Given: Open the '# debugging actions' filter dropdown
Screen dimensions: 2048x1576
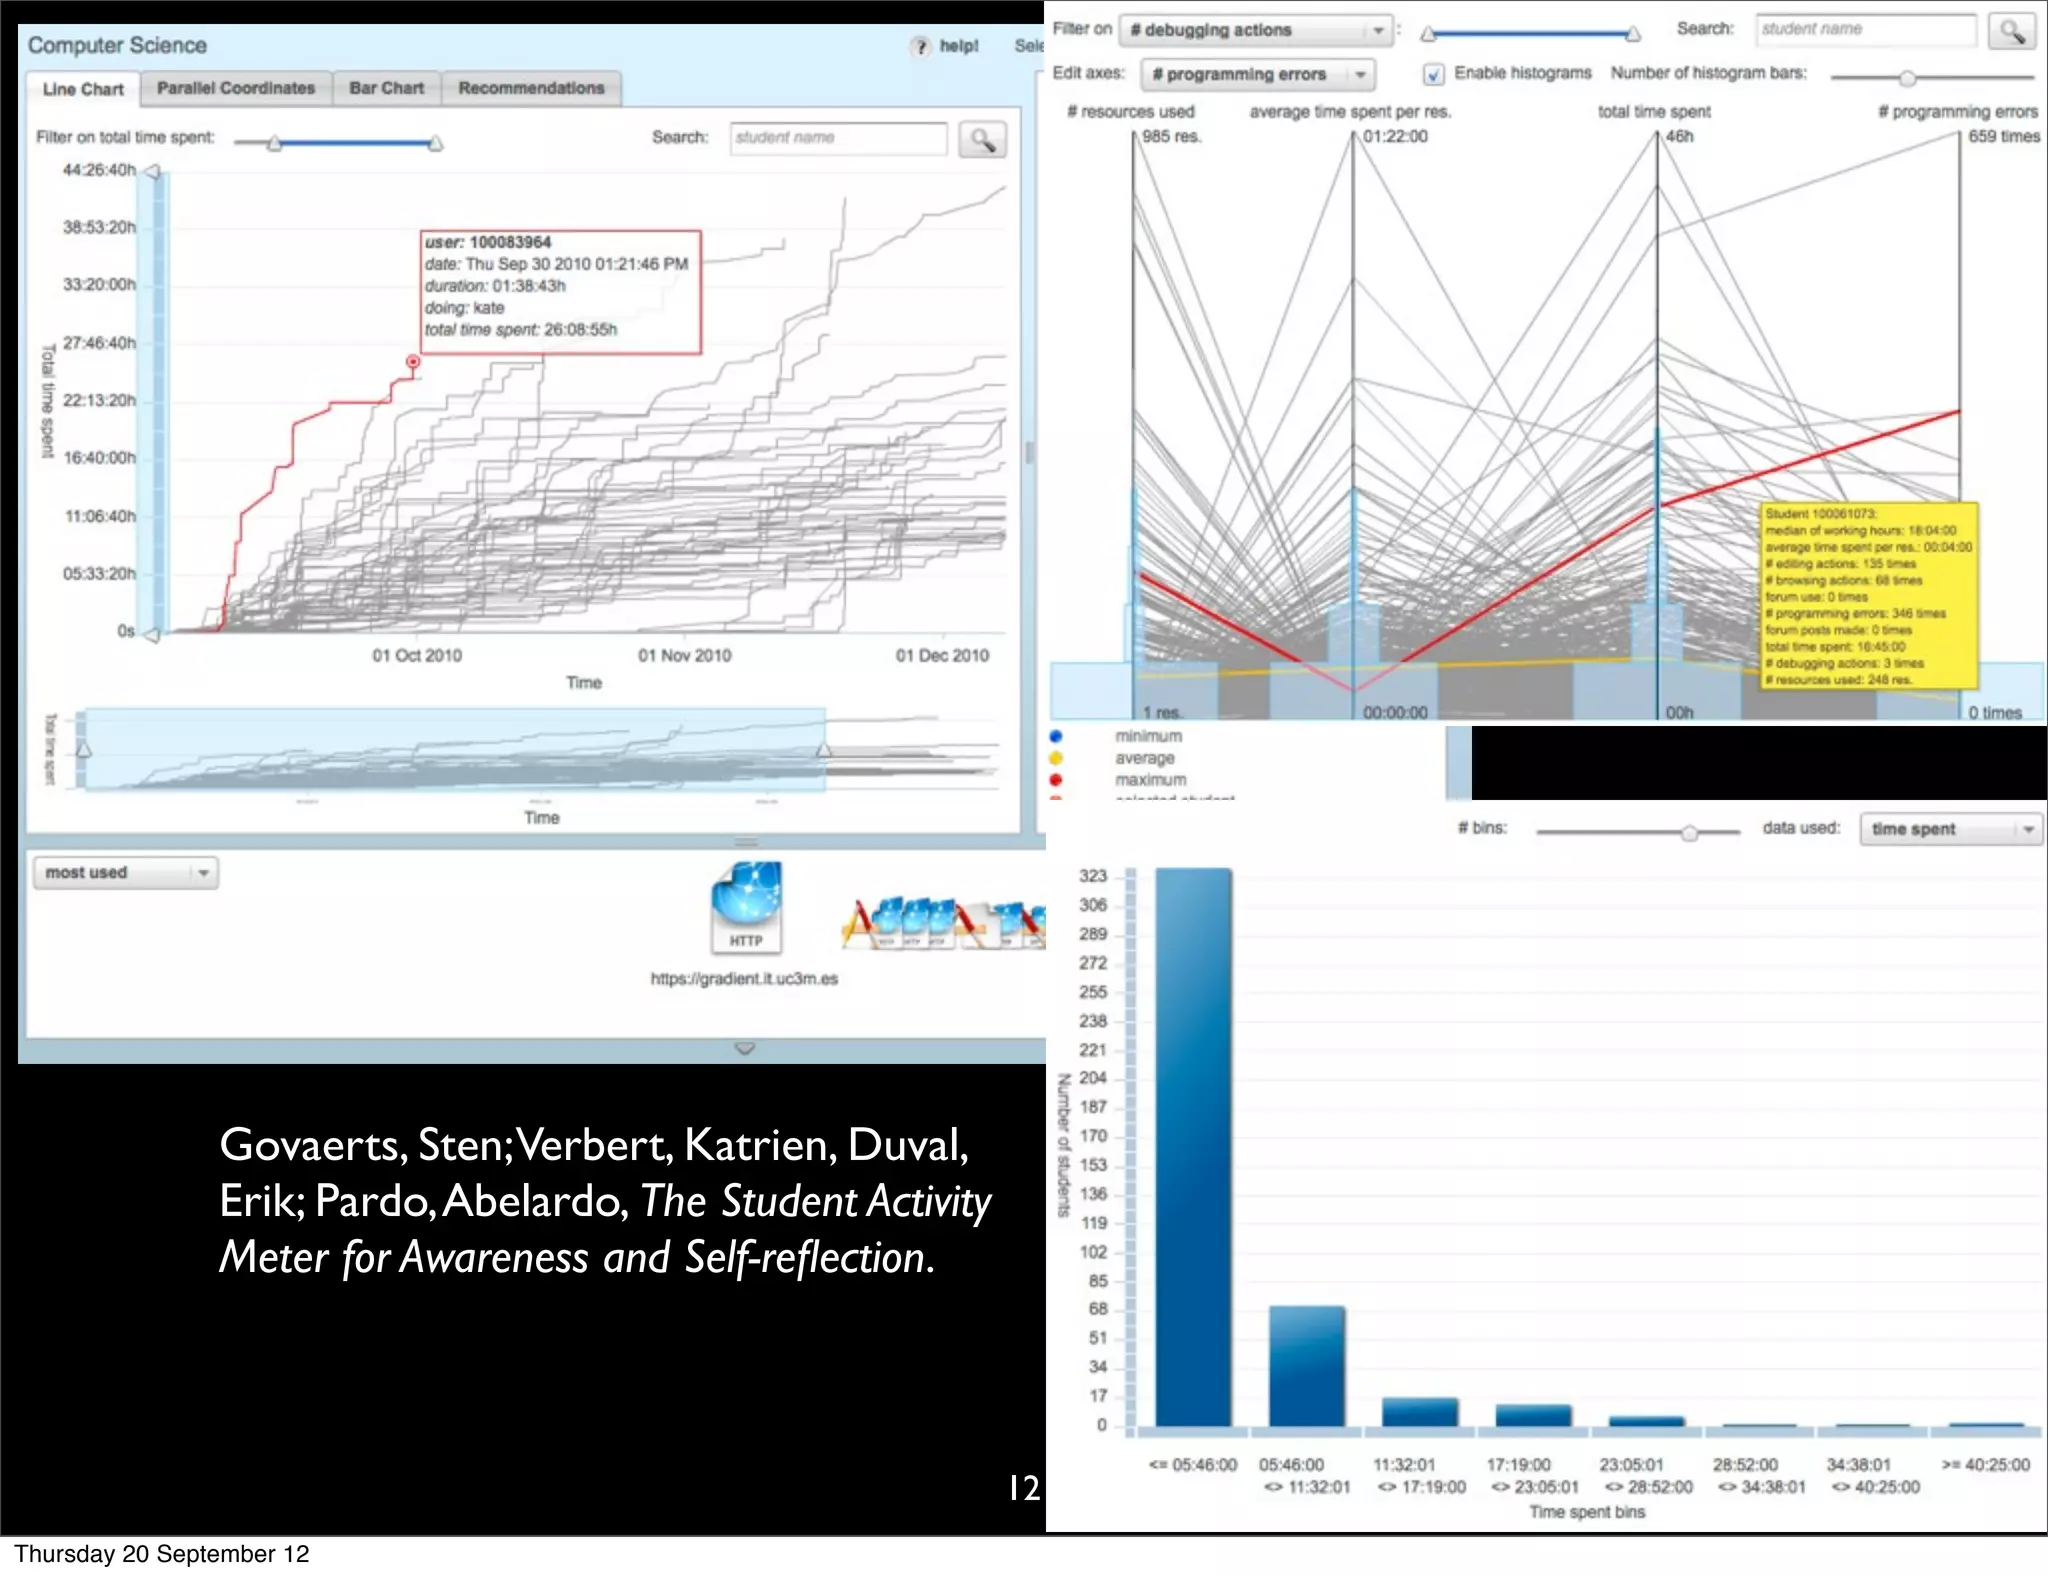Looking at the screenshot, I should [1255, 31].
